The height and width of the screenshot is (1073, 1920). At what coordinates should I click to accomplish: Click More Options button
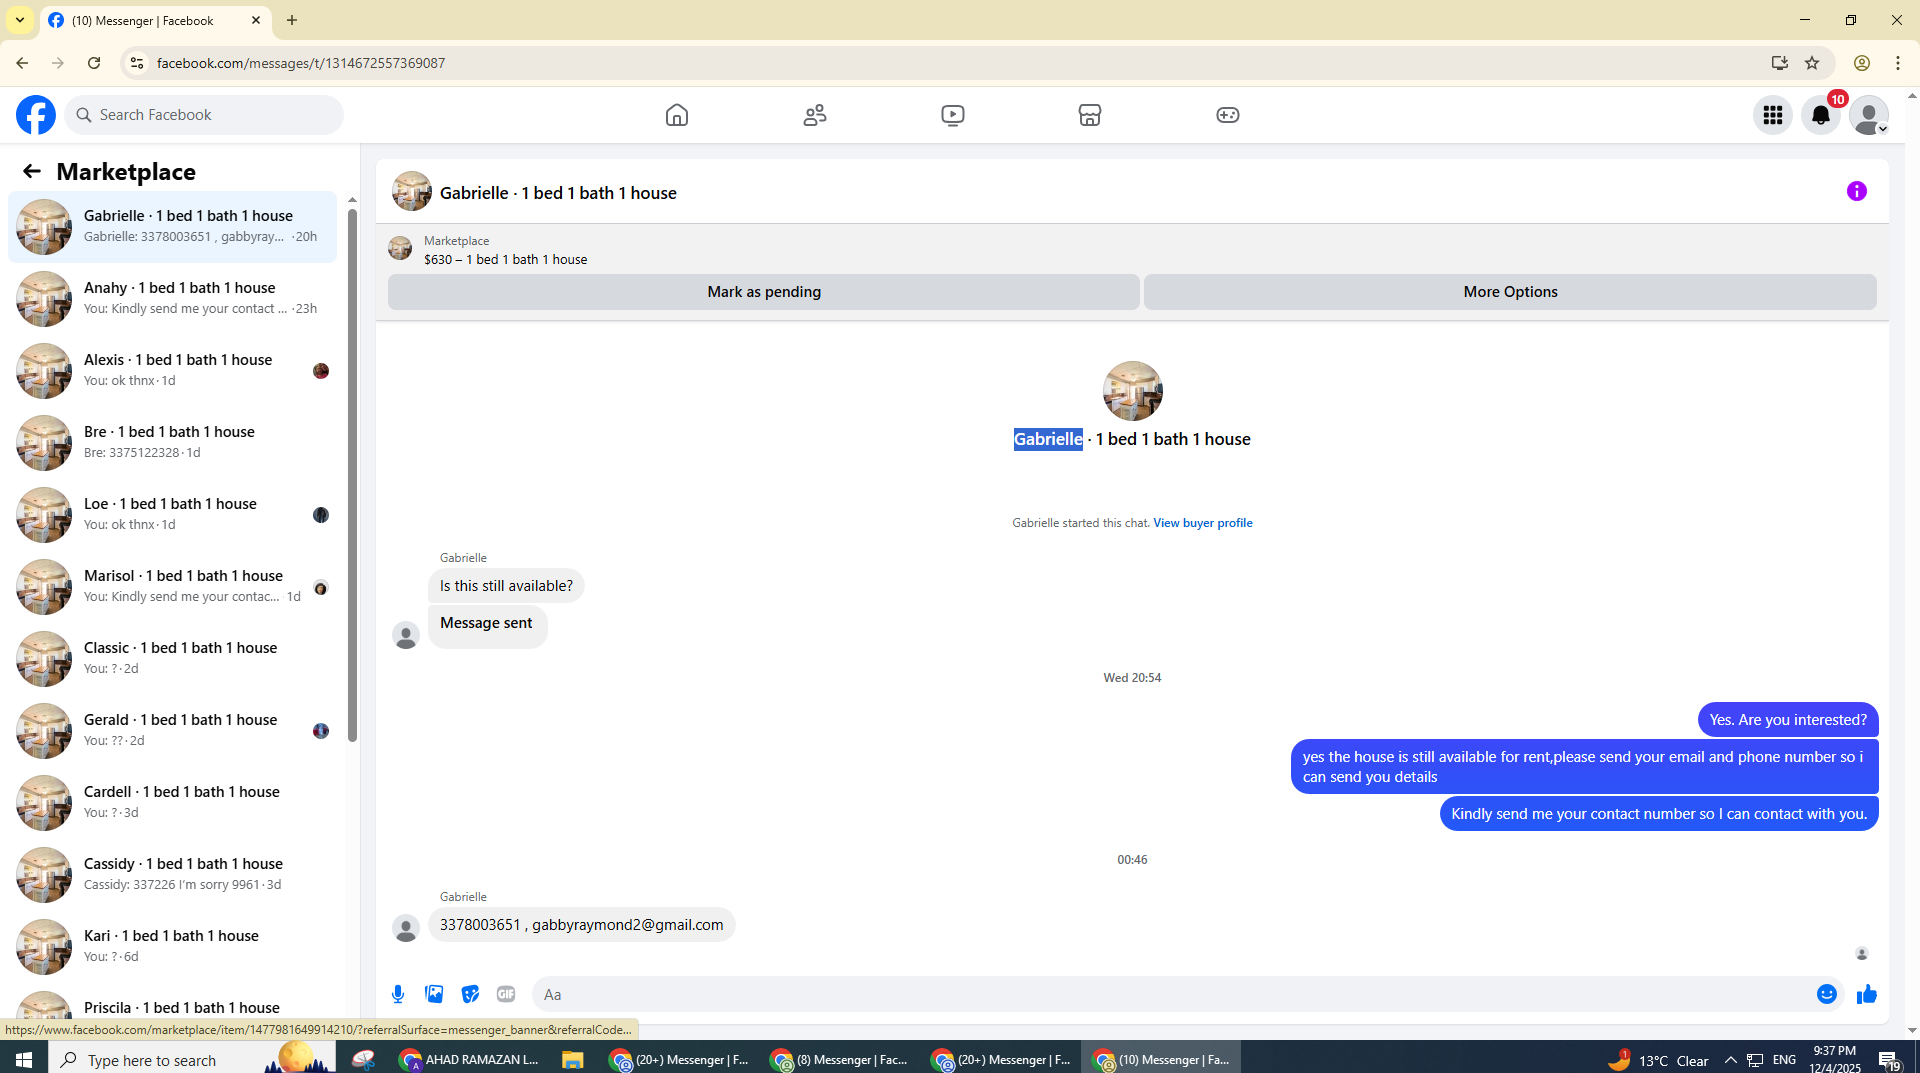click(1510, 292)
